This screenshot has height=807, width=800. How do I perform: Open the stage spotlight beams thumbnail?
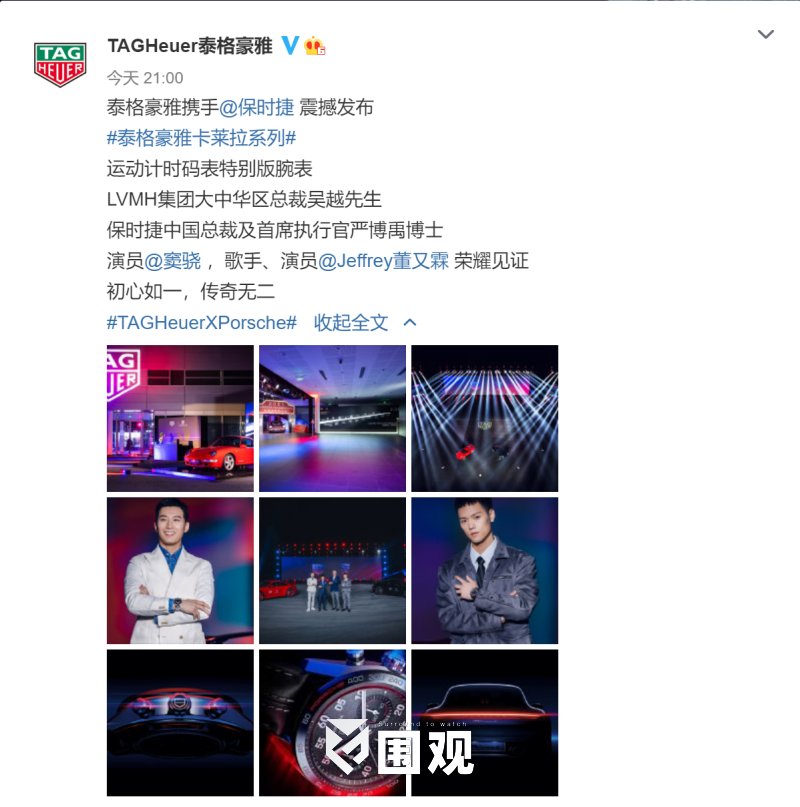(484, 418)
